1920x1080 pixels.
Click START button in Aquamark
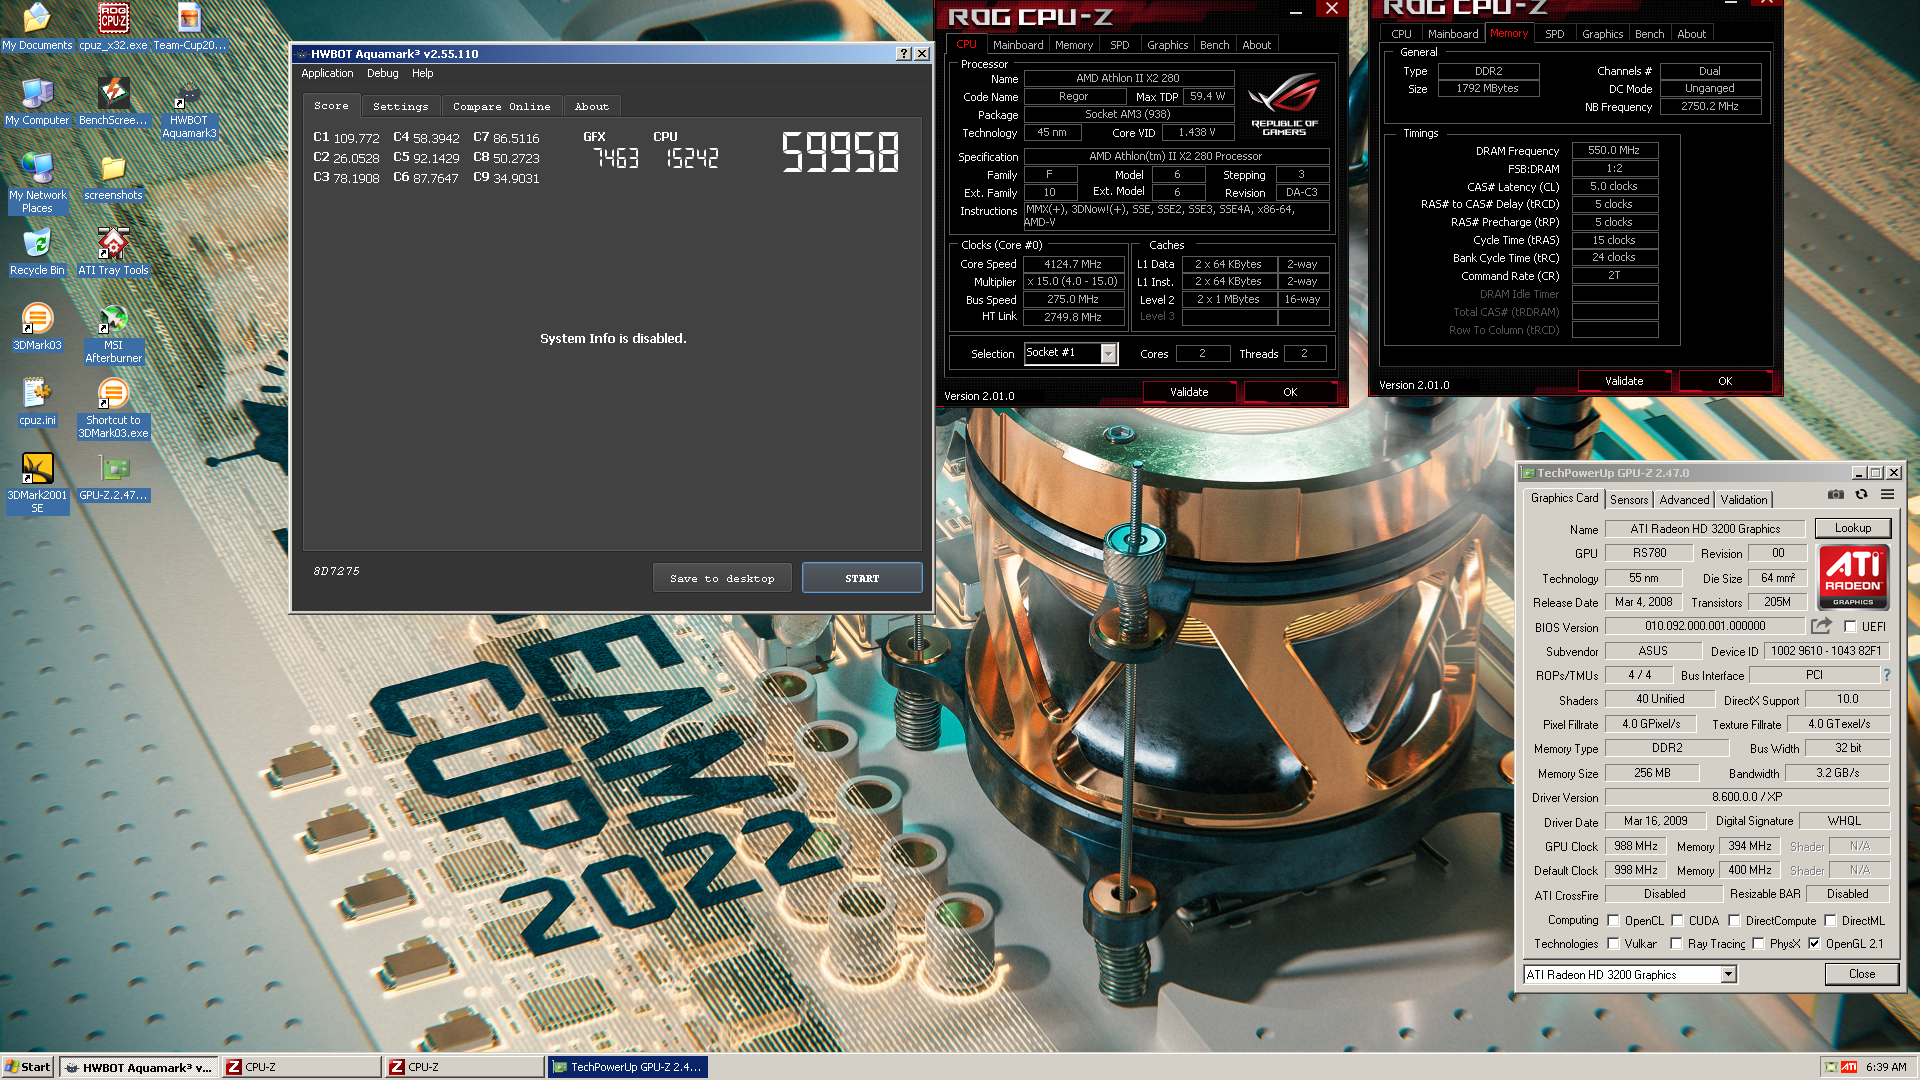[862, 578]
